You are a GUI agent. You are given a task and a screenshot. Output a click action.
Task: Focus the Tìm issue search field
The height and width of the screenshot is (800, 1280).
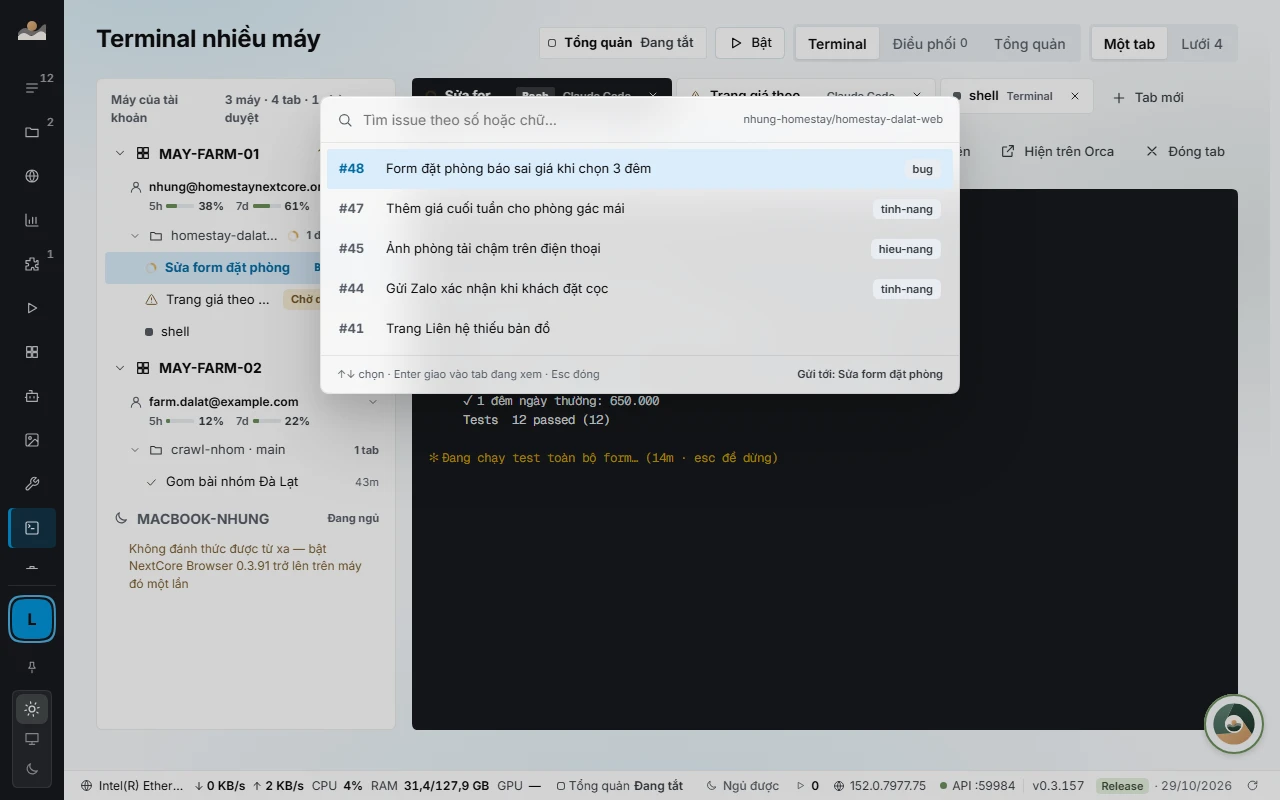(545, 120)
